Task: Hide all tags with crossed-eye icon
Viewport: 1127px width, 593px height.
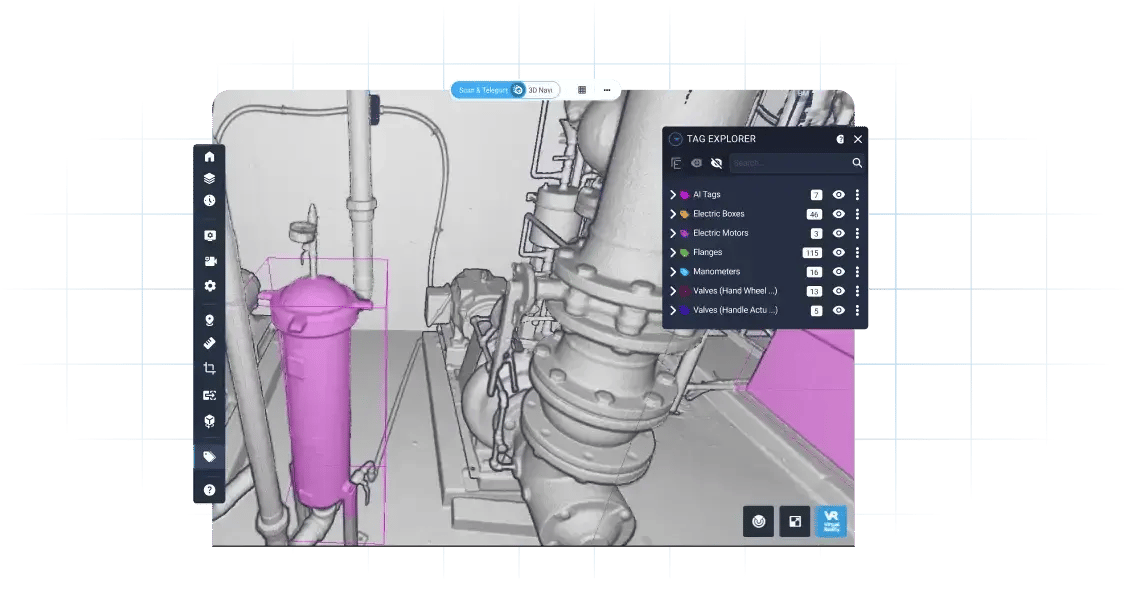Action: (717, 163)
